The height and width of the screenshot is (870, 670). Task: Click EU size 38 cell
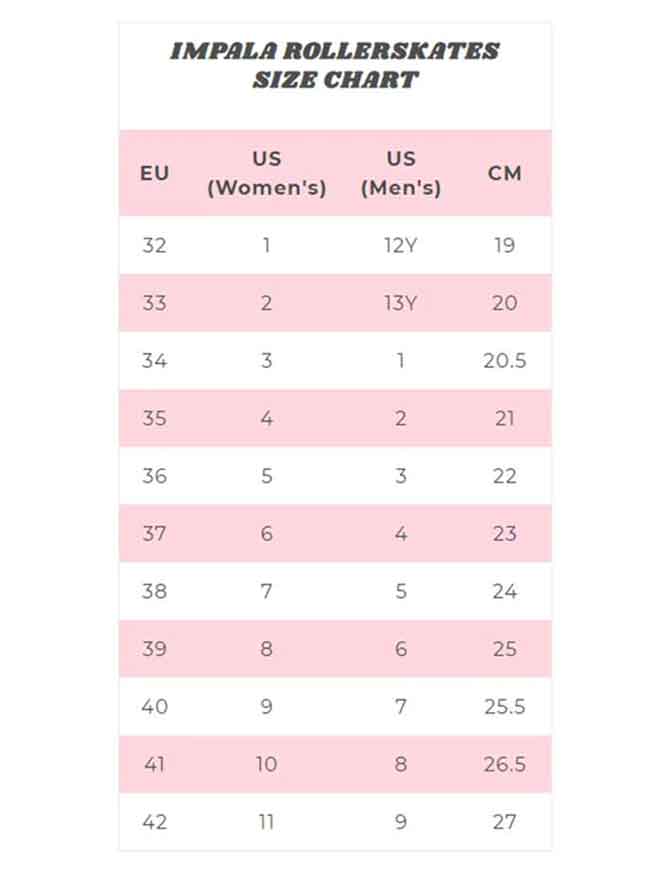(x=154, y=591)
